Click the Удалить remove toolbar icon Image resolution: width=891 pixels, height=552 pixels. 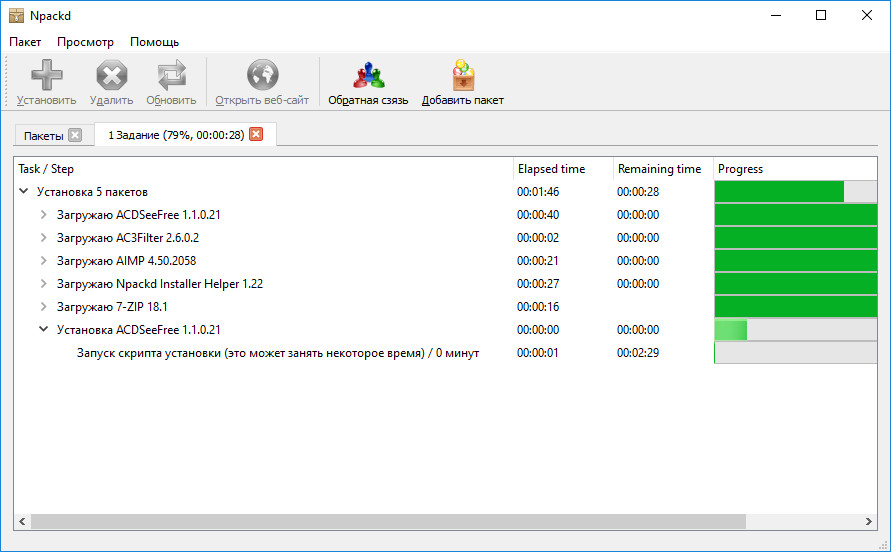point(111,75)
